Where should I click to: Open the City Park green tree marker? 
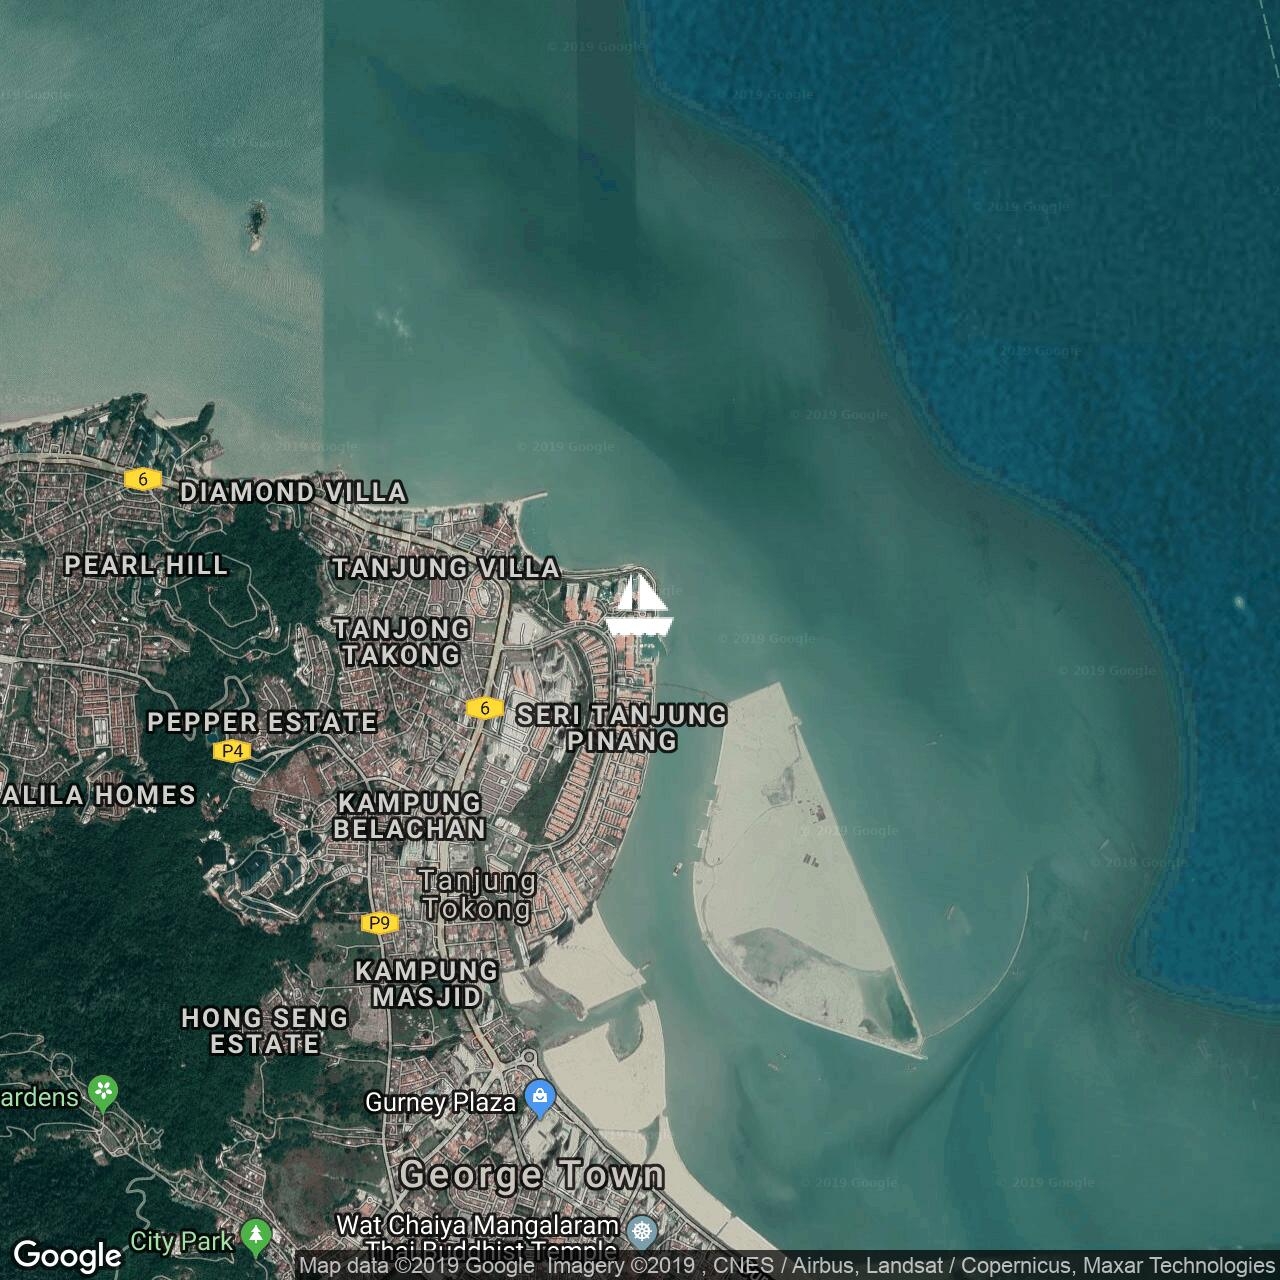coord(257,1238)
